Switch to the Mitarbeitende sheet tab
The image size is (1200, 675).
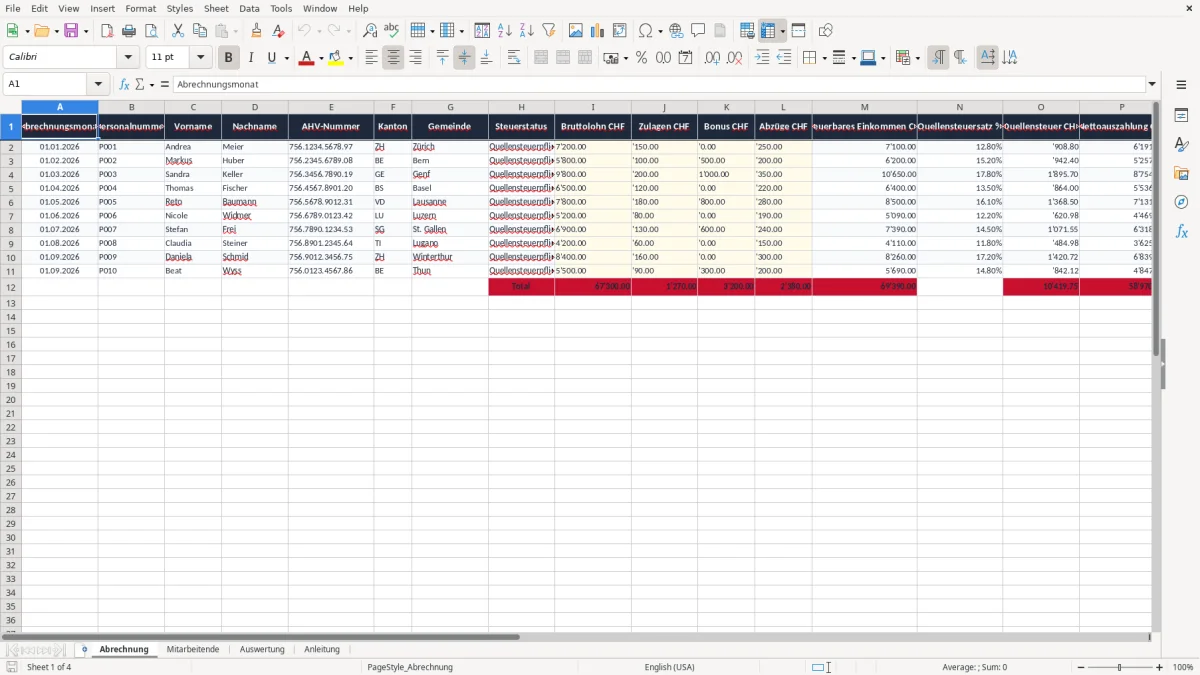(x=193, y=649)
